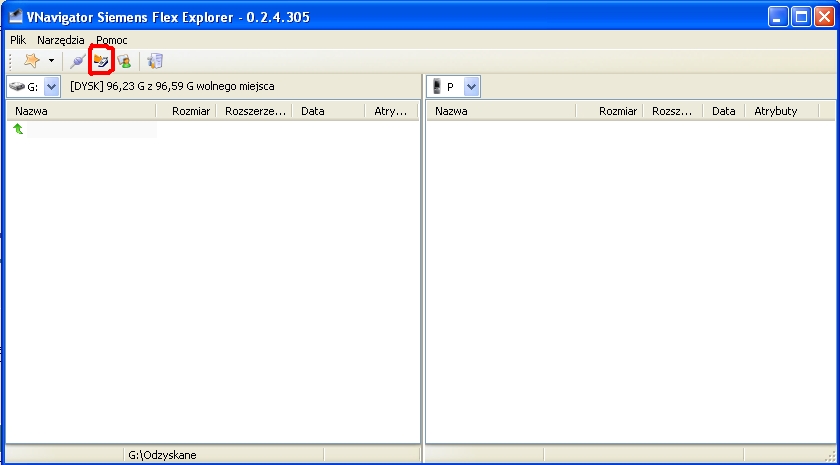Expand the P phone drive selector dropdown

pos(471,87)
